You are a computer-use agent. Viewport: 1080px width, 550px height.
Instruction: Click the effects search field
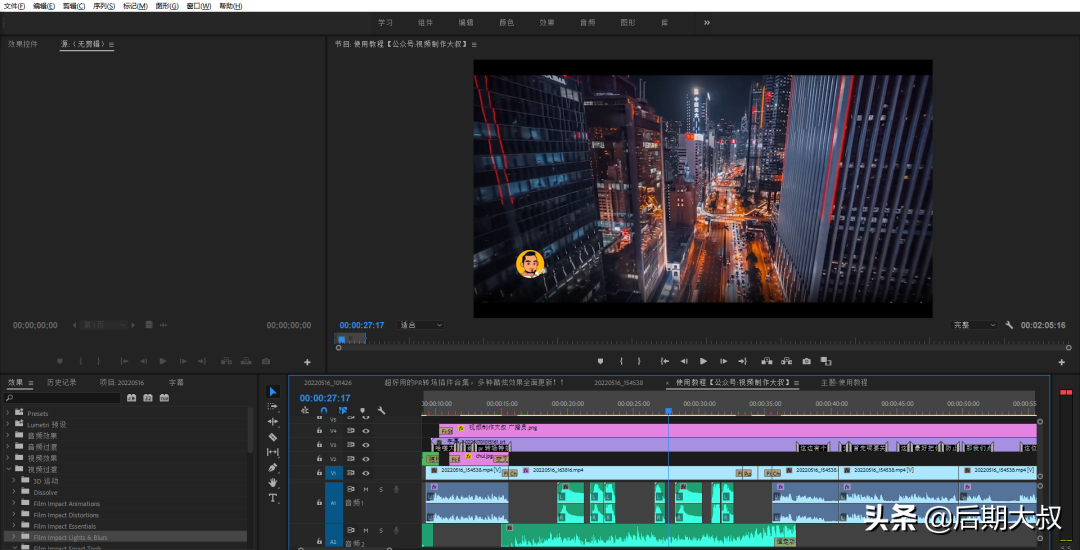tap(63, 398)
